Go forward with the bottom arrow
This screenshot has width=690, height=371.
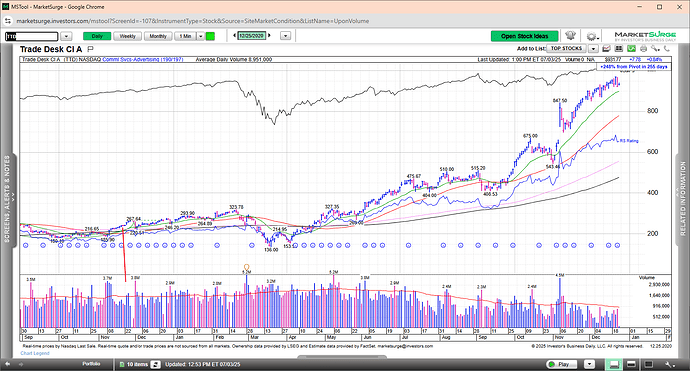[x=21, y=364]
